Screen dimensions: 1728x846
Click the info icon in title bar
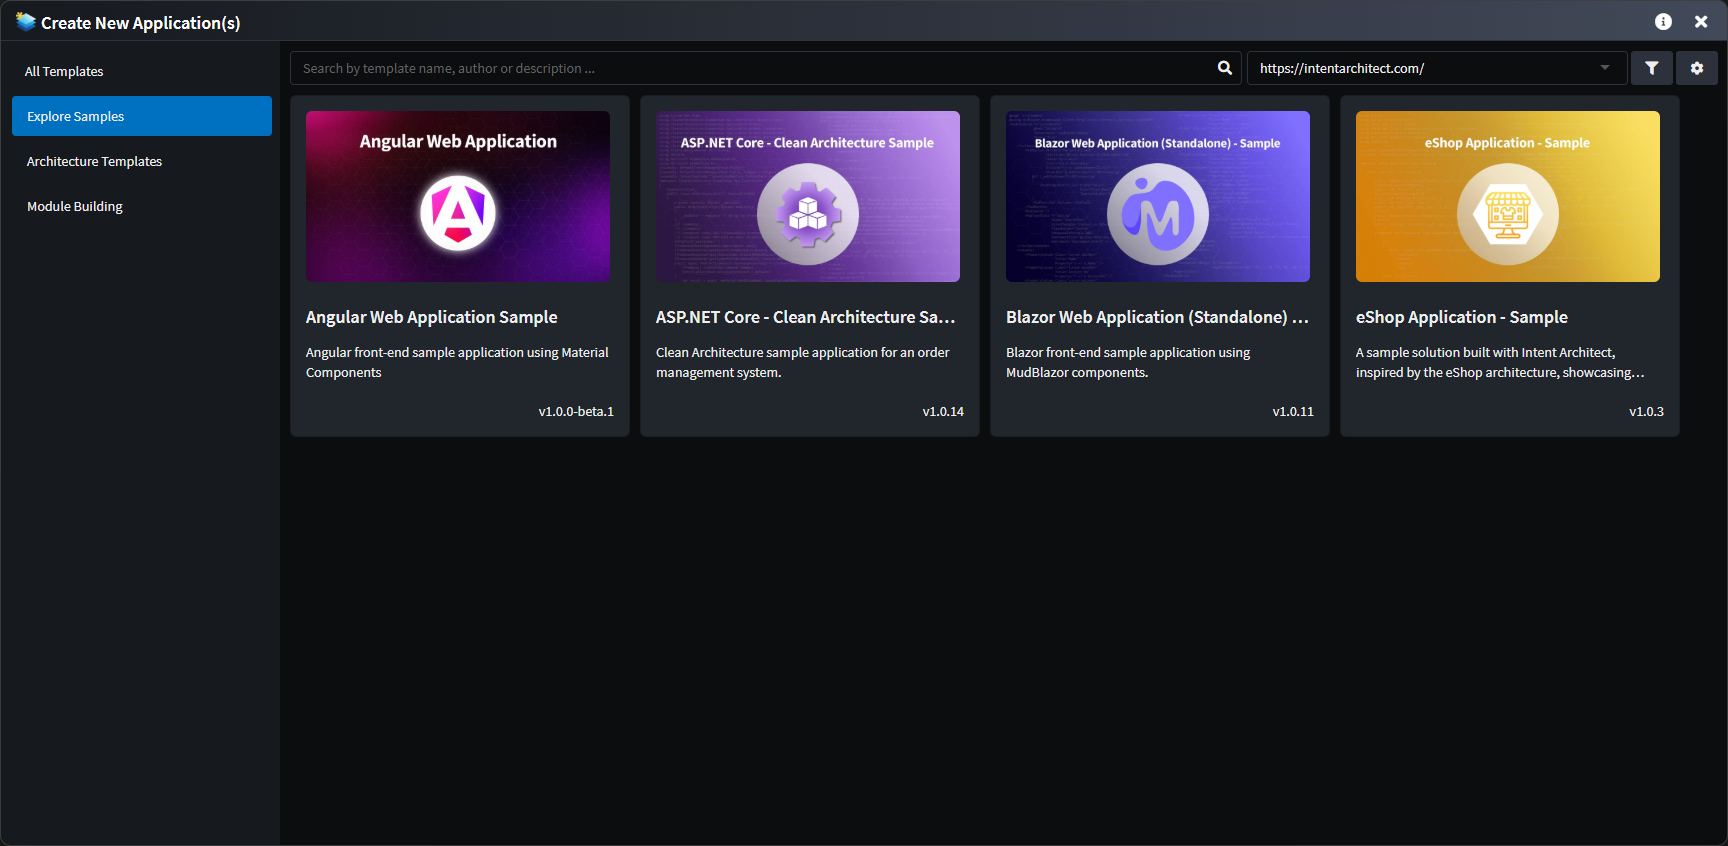1663,22
